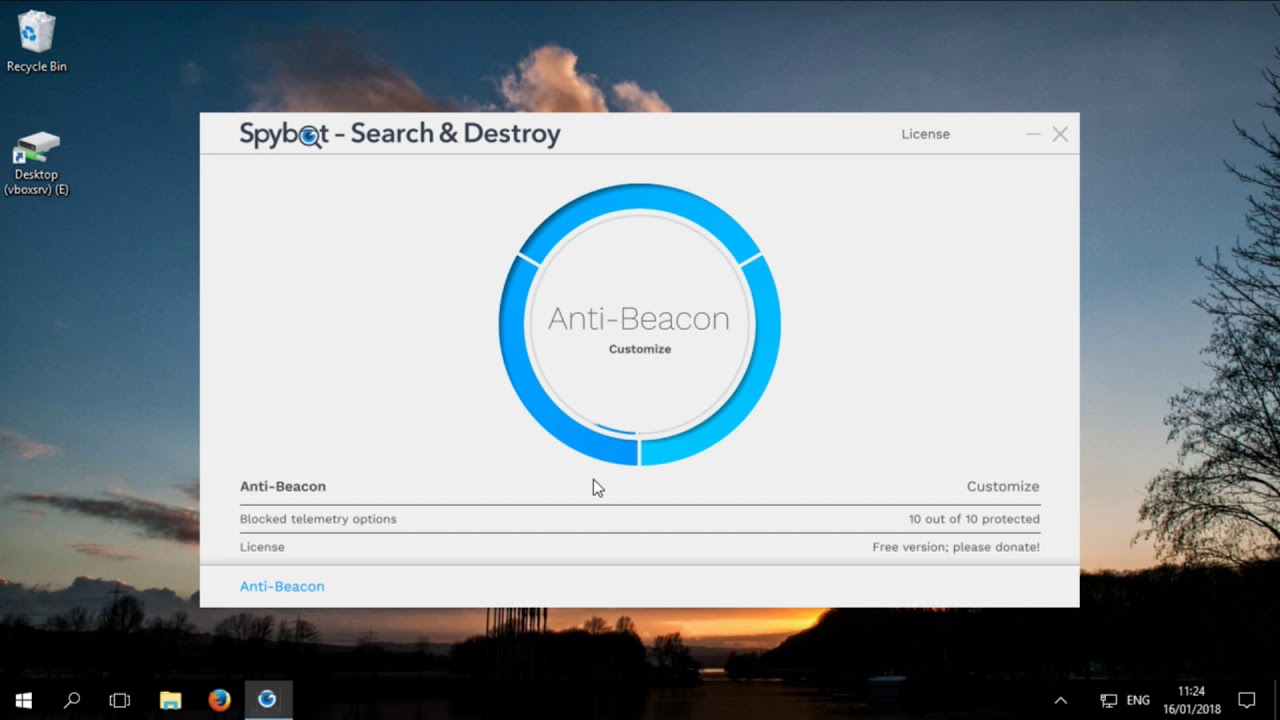Viewport: 1280px width, 720px height.
Task: Open the taskbar clock showing 11:24
Action: [x=1190, y=700]
